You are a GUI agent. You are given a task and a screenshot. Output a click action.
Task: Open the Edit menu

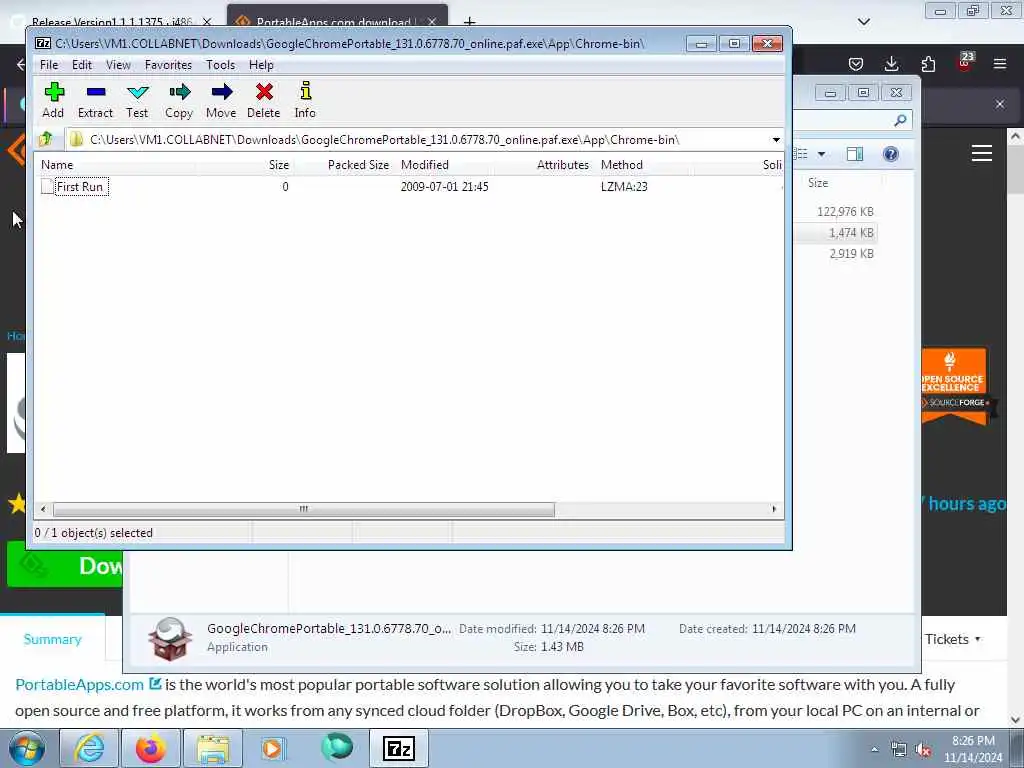coord(82,65)
